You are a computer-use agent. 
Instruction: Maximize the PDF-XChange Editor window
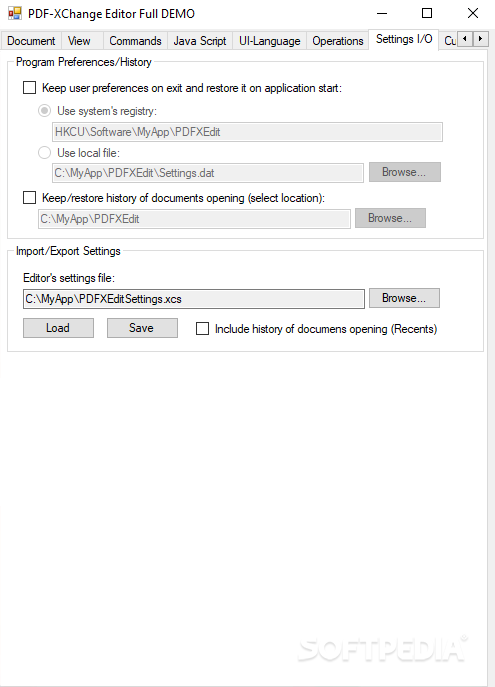(x=427, y=13)
